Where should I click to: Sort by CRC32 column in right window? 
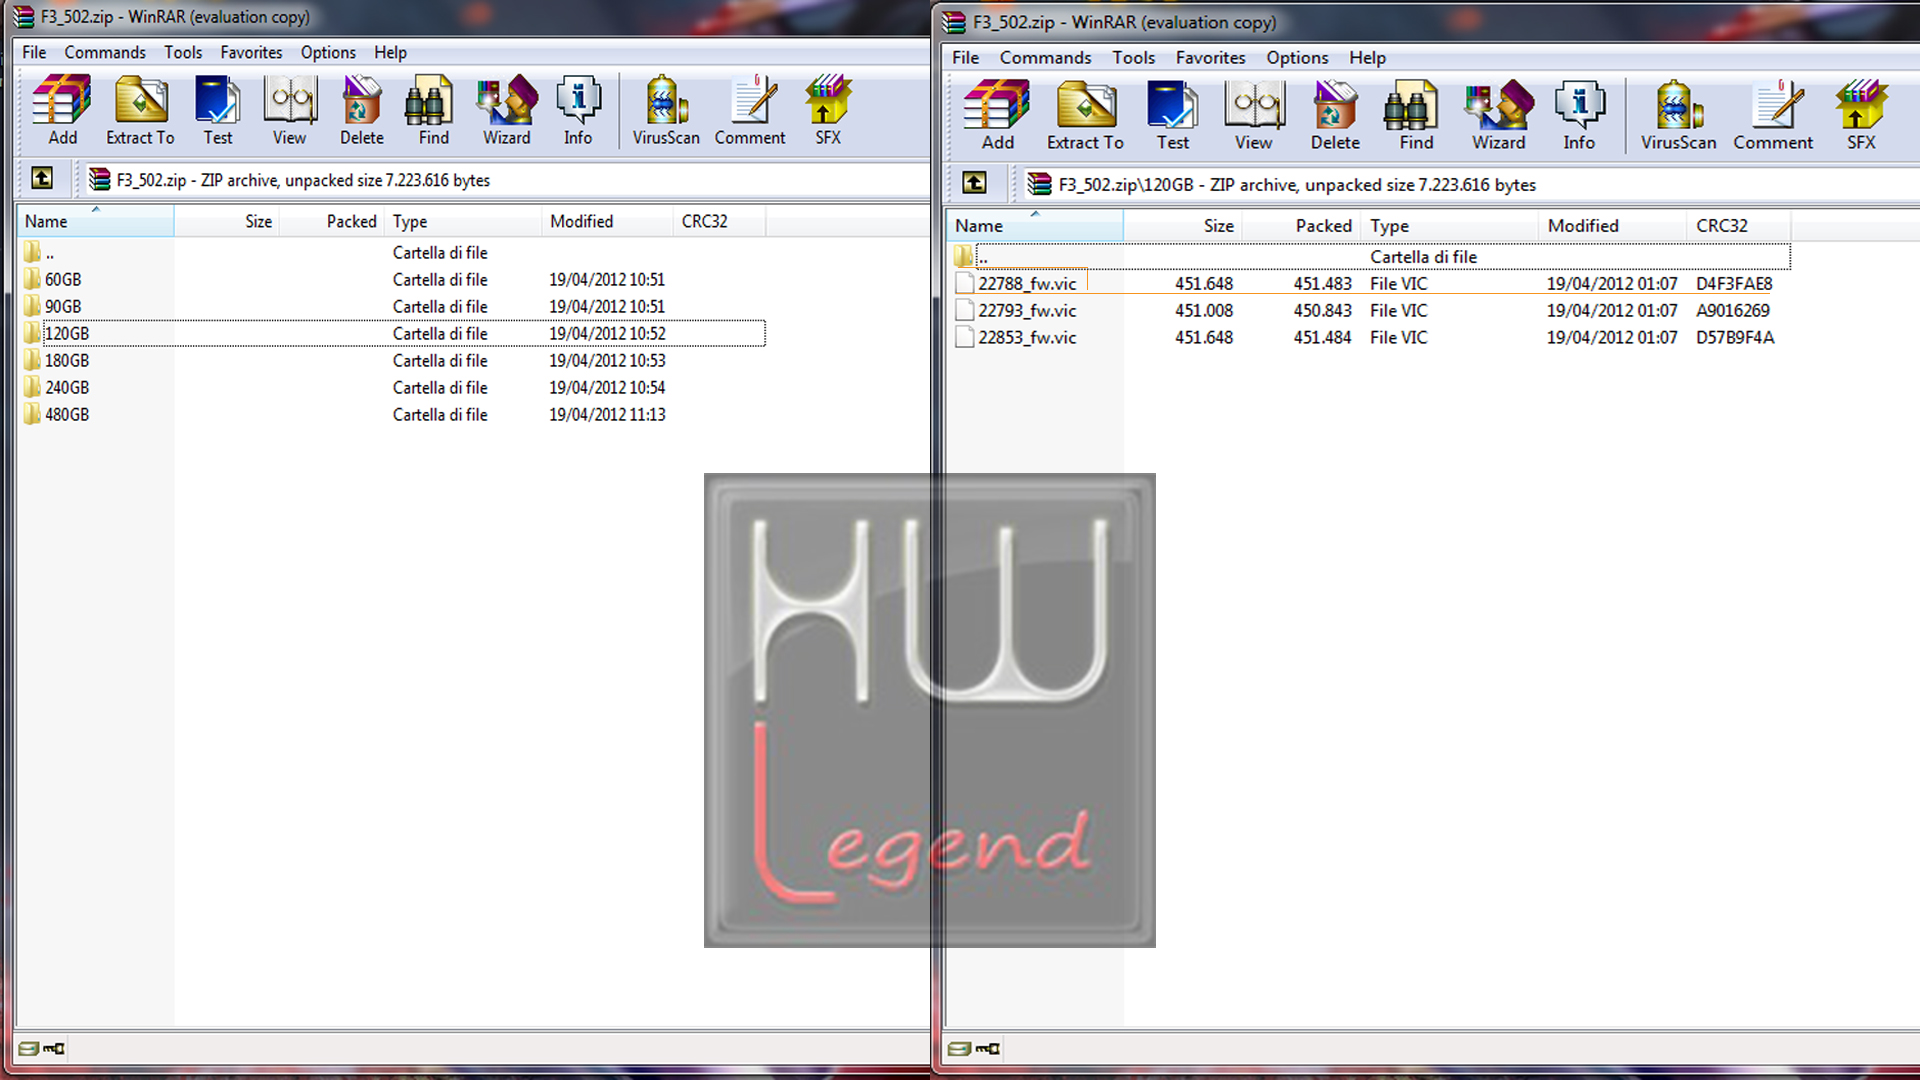tap(1738, 226)
